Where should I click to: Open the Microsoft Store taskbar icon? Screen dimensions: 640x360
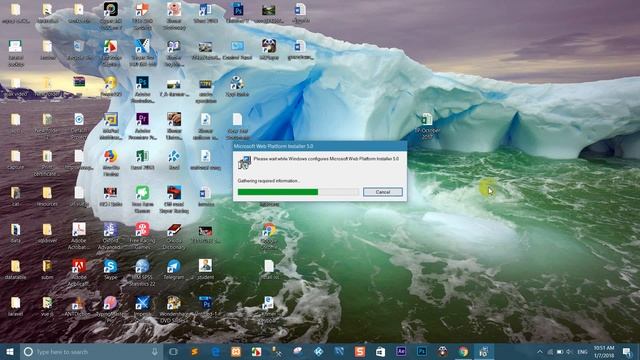click(x=380, y=351)
